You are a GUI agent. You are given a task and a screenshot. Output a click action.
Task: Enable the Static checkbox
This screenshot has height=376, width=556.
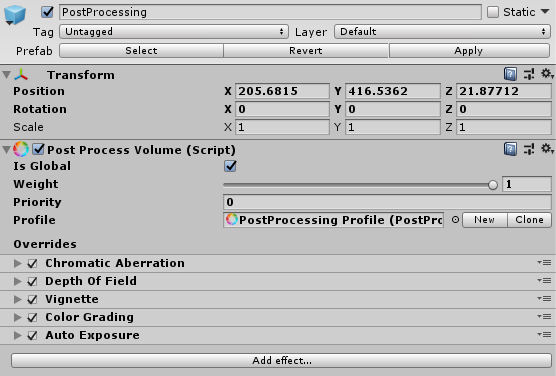[493, 12]
